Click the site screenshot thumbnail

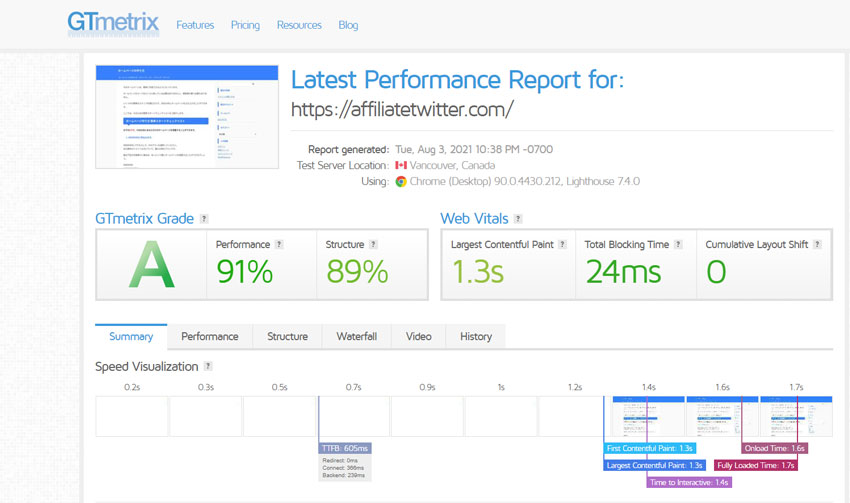(187, 117)
